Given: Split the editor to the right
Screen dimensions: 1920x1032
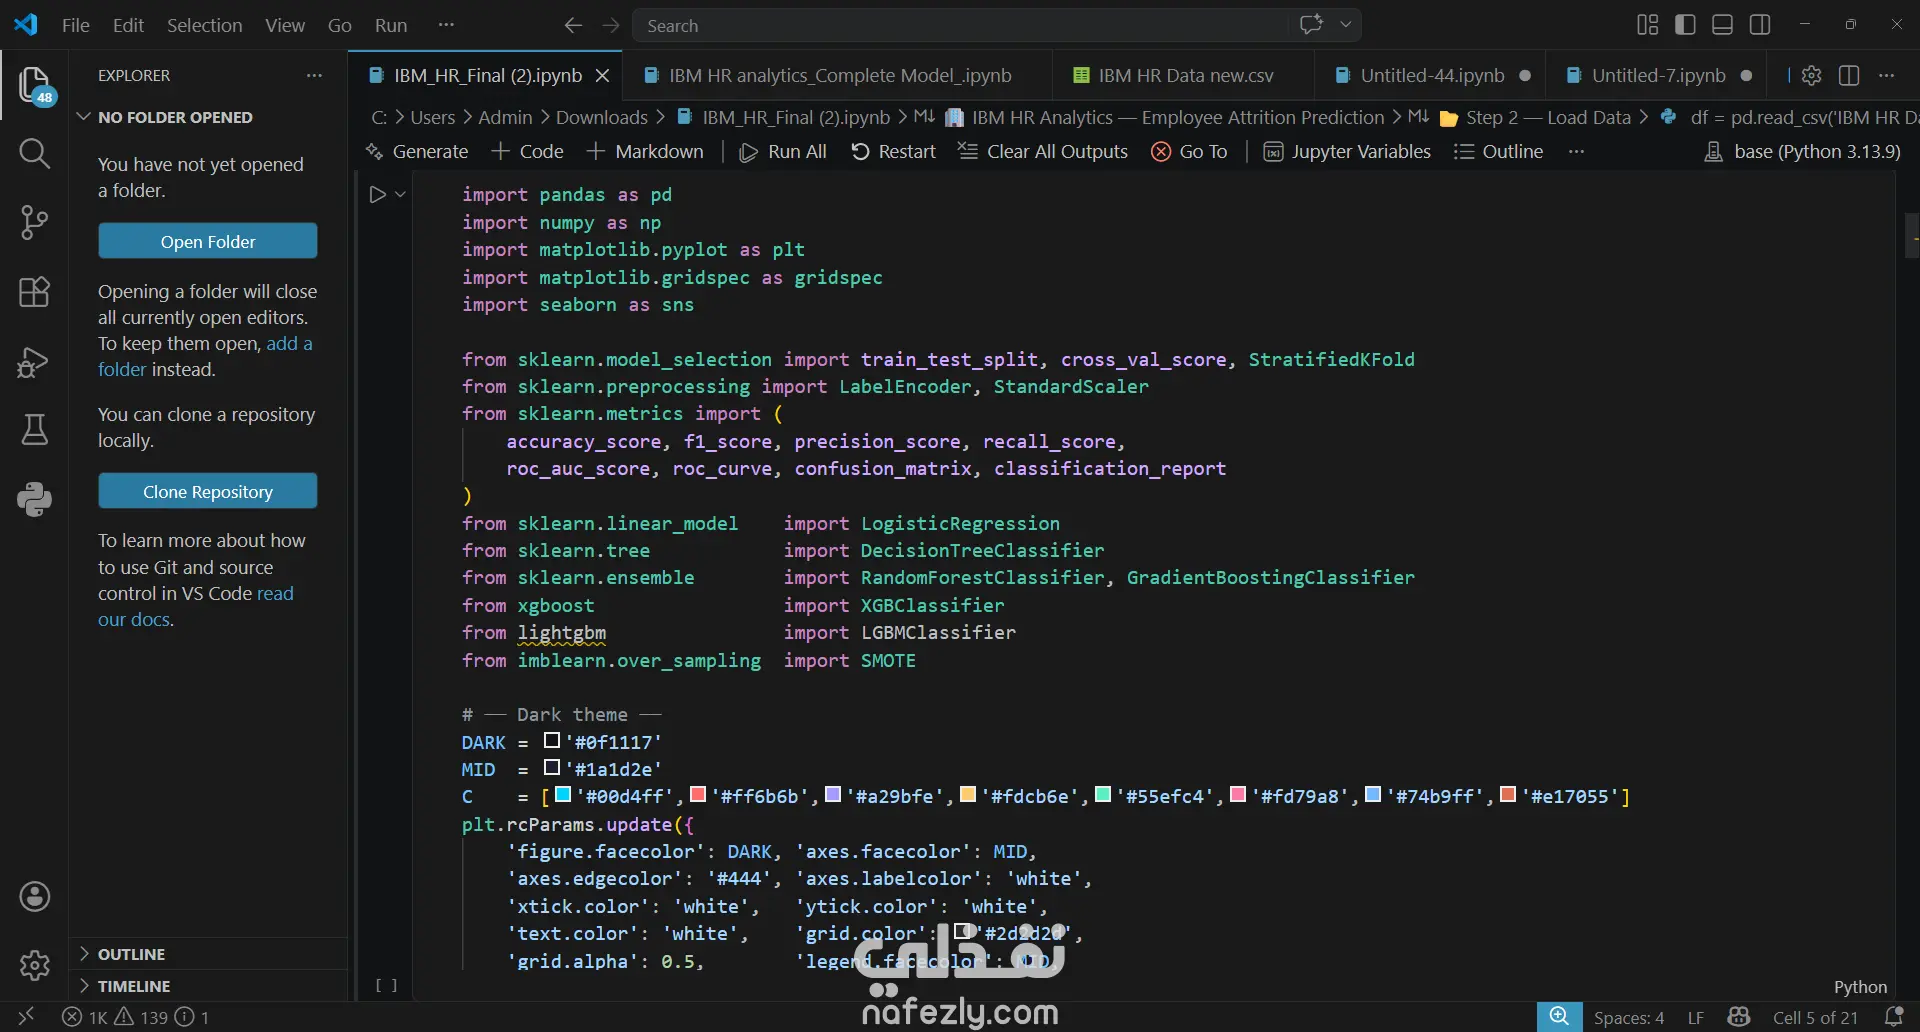Looking at the screenshot, I should click(1849, 75).
